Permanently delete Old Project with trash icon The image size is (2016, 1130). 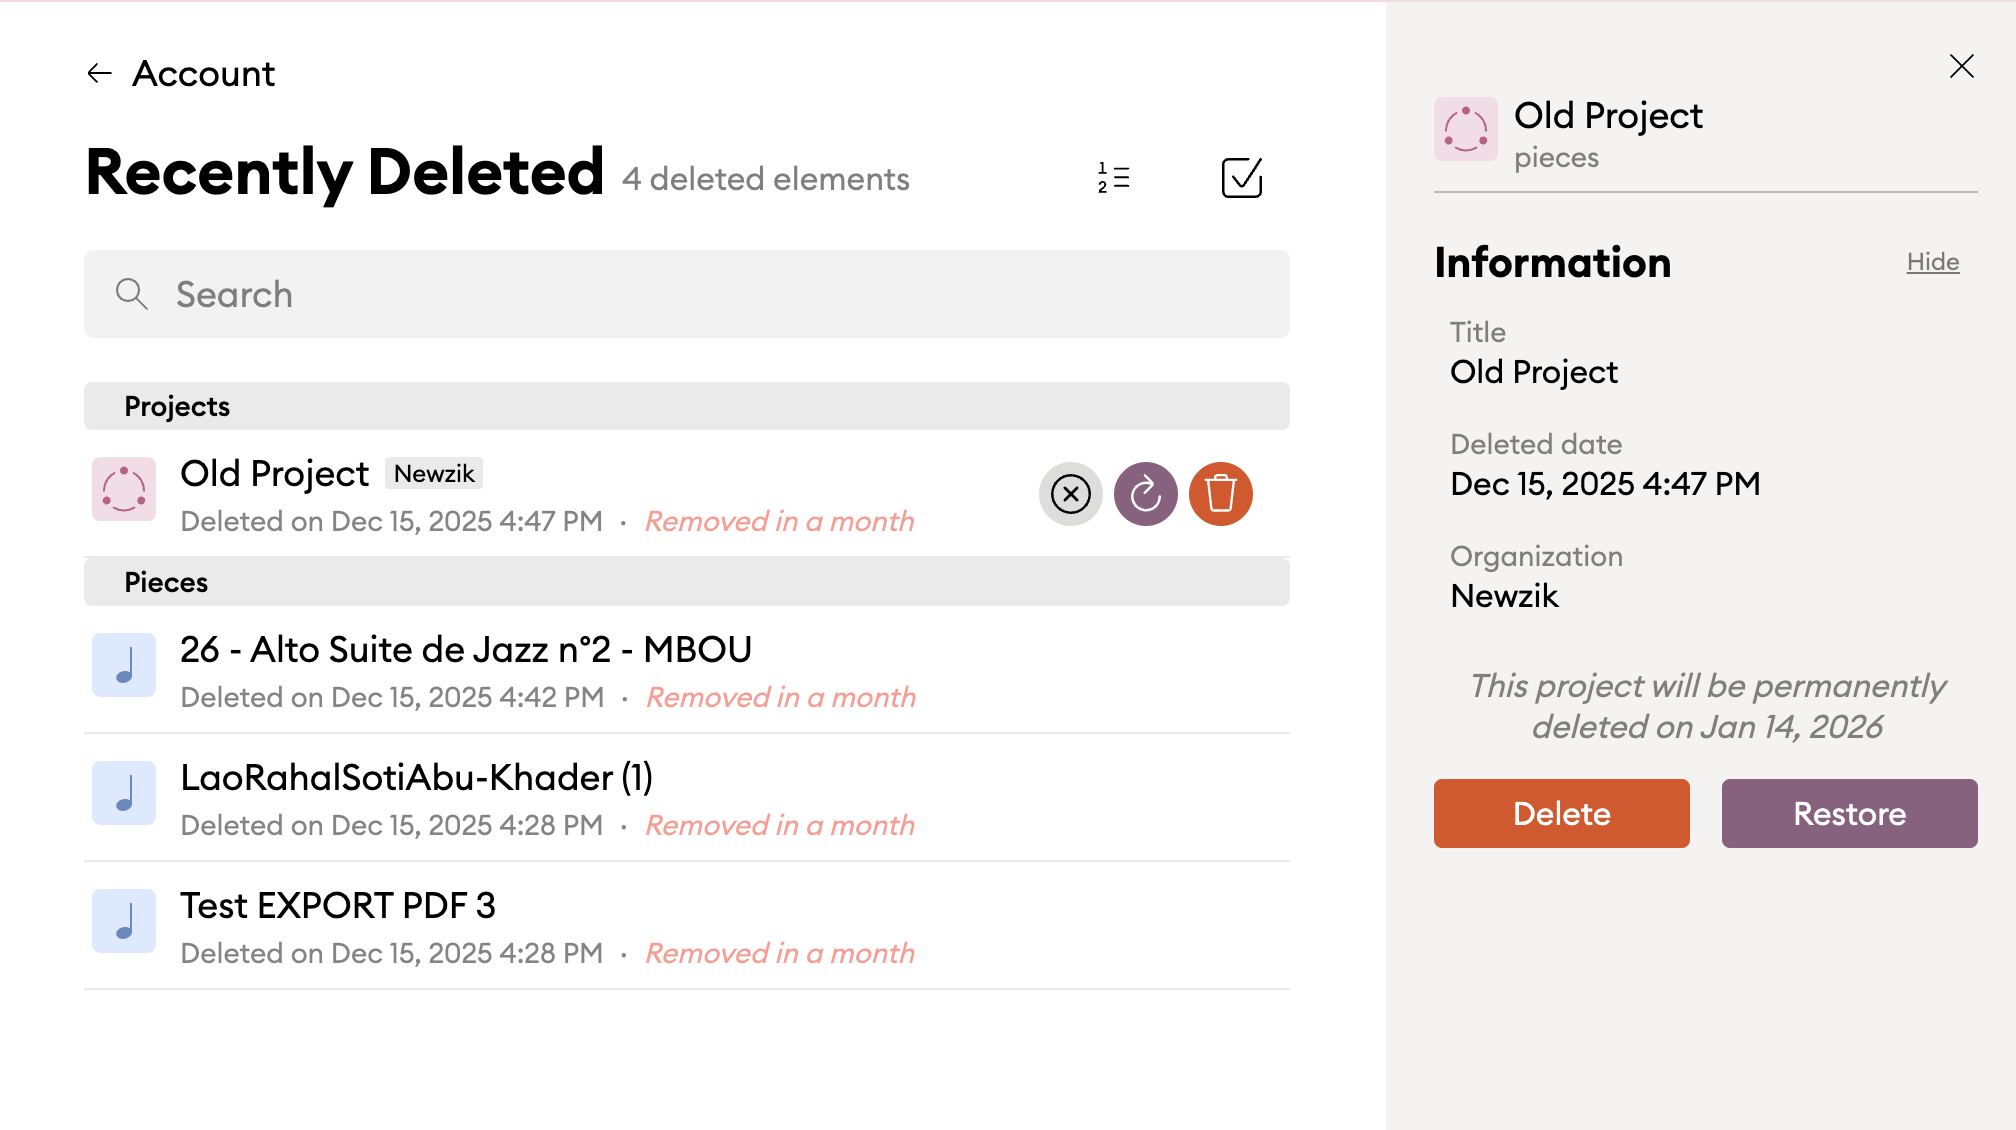coord(1220,494)
